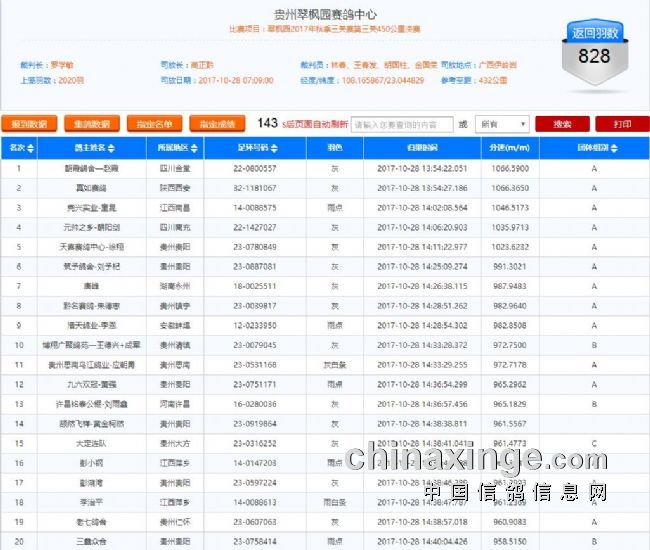Viewport: 650px width, 550px height.
Task: Click the 指定成绩 orange button
Action: 216,124
